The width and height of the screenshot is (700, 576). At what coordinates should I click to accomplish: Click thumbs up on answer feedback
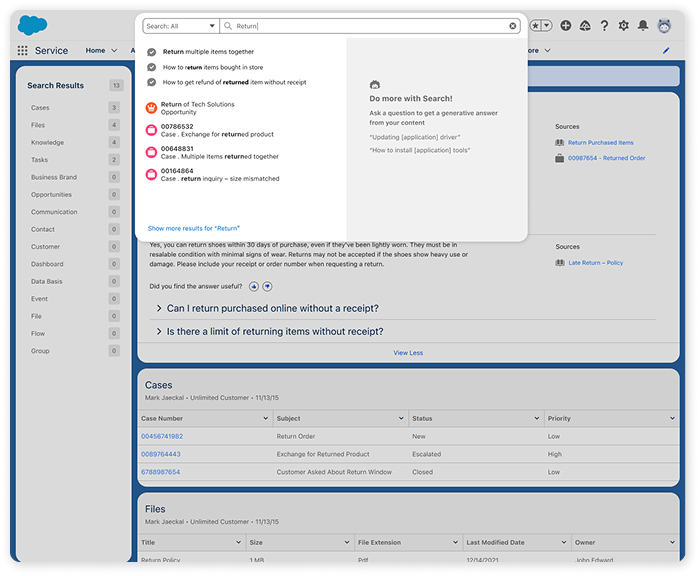(x=254, y=286)
